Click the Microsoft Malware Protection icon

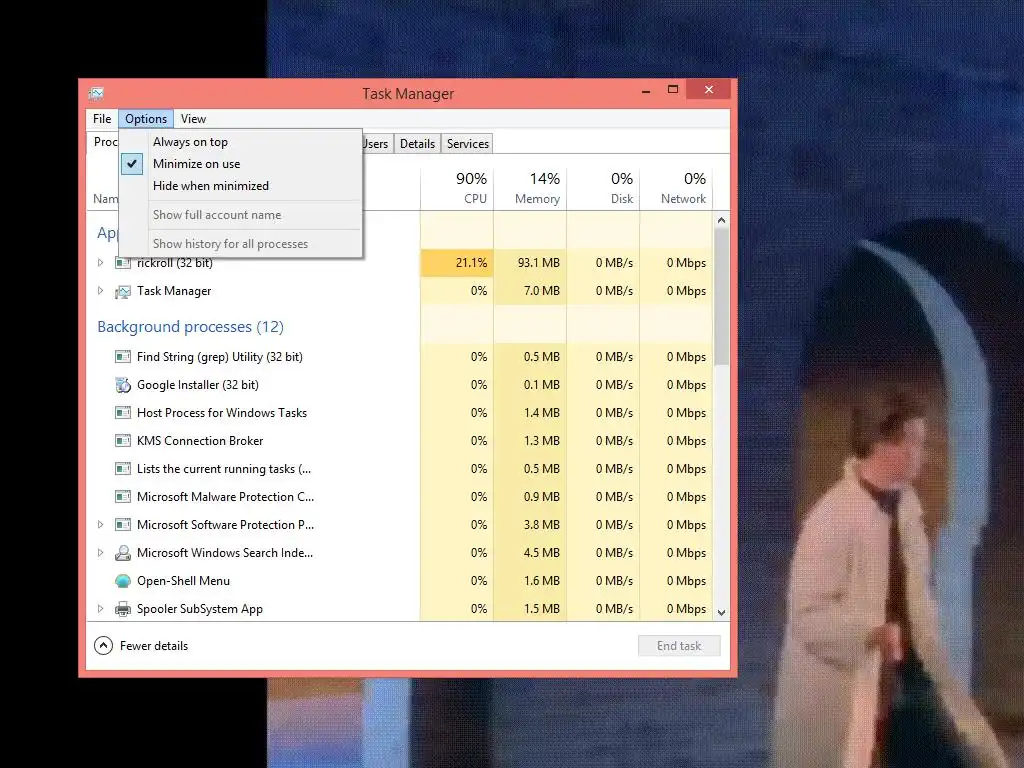123,497
